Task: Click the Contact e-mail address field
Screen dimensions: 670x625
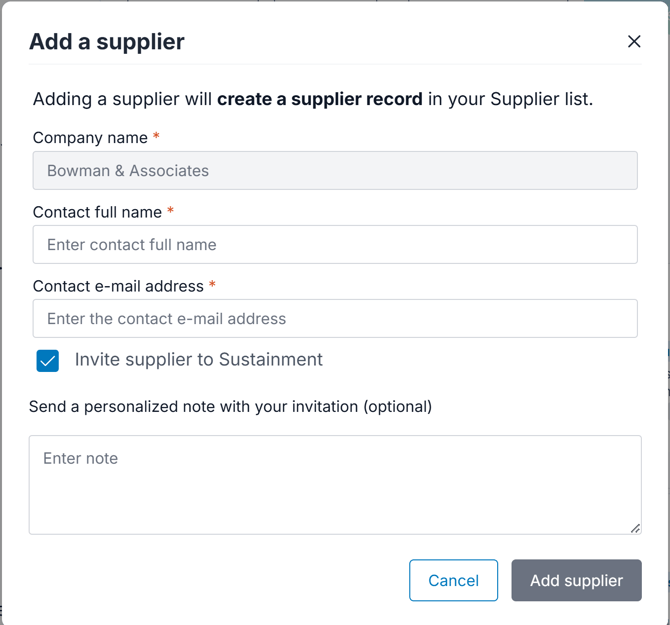Action: pos(335,319)
